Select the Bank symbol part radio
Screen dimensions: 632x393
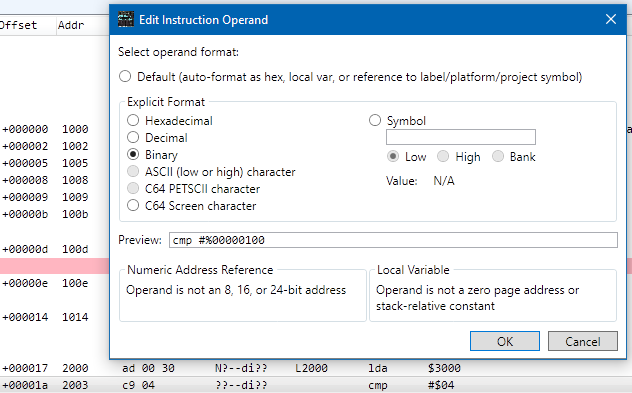[498, 156]
